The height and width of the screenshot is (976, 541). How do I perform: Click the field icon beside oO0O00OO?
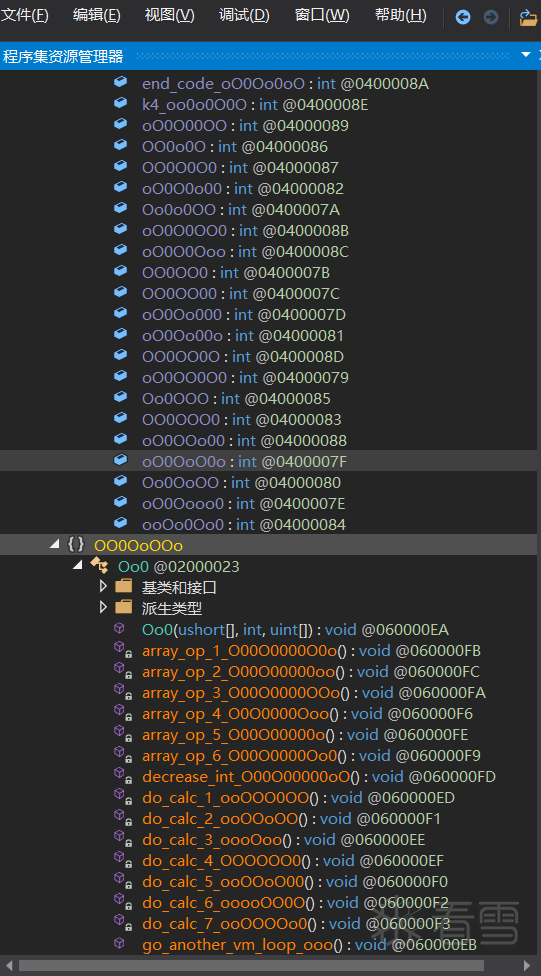pyautogui.click(x=120, y=124)
